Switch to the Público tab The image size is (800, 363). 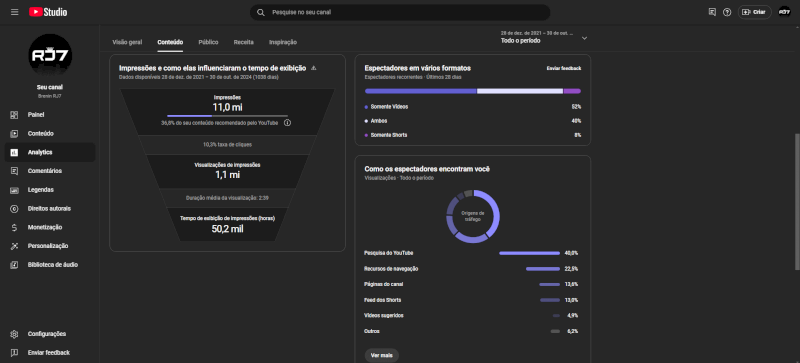pos(208,42)
